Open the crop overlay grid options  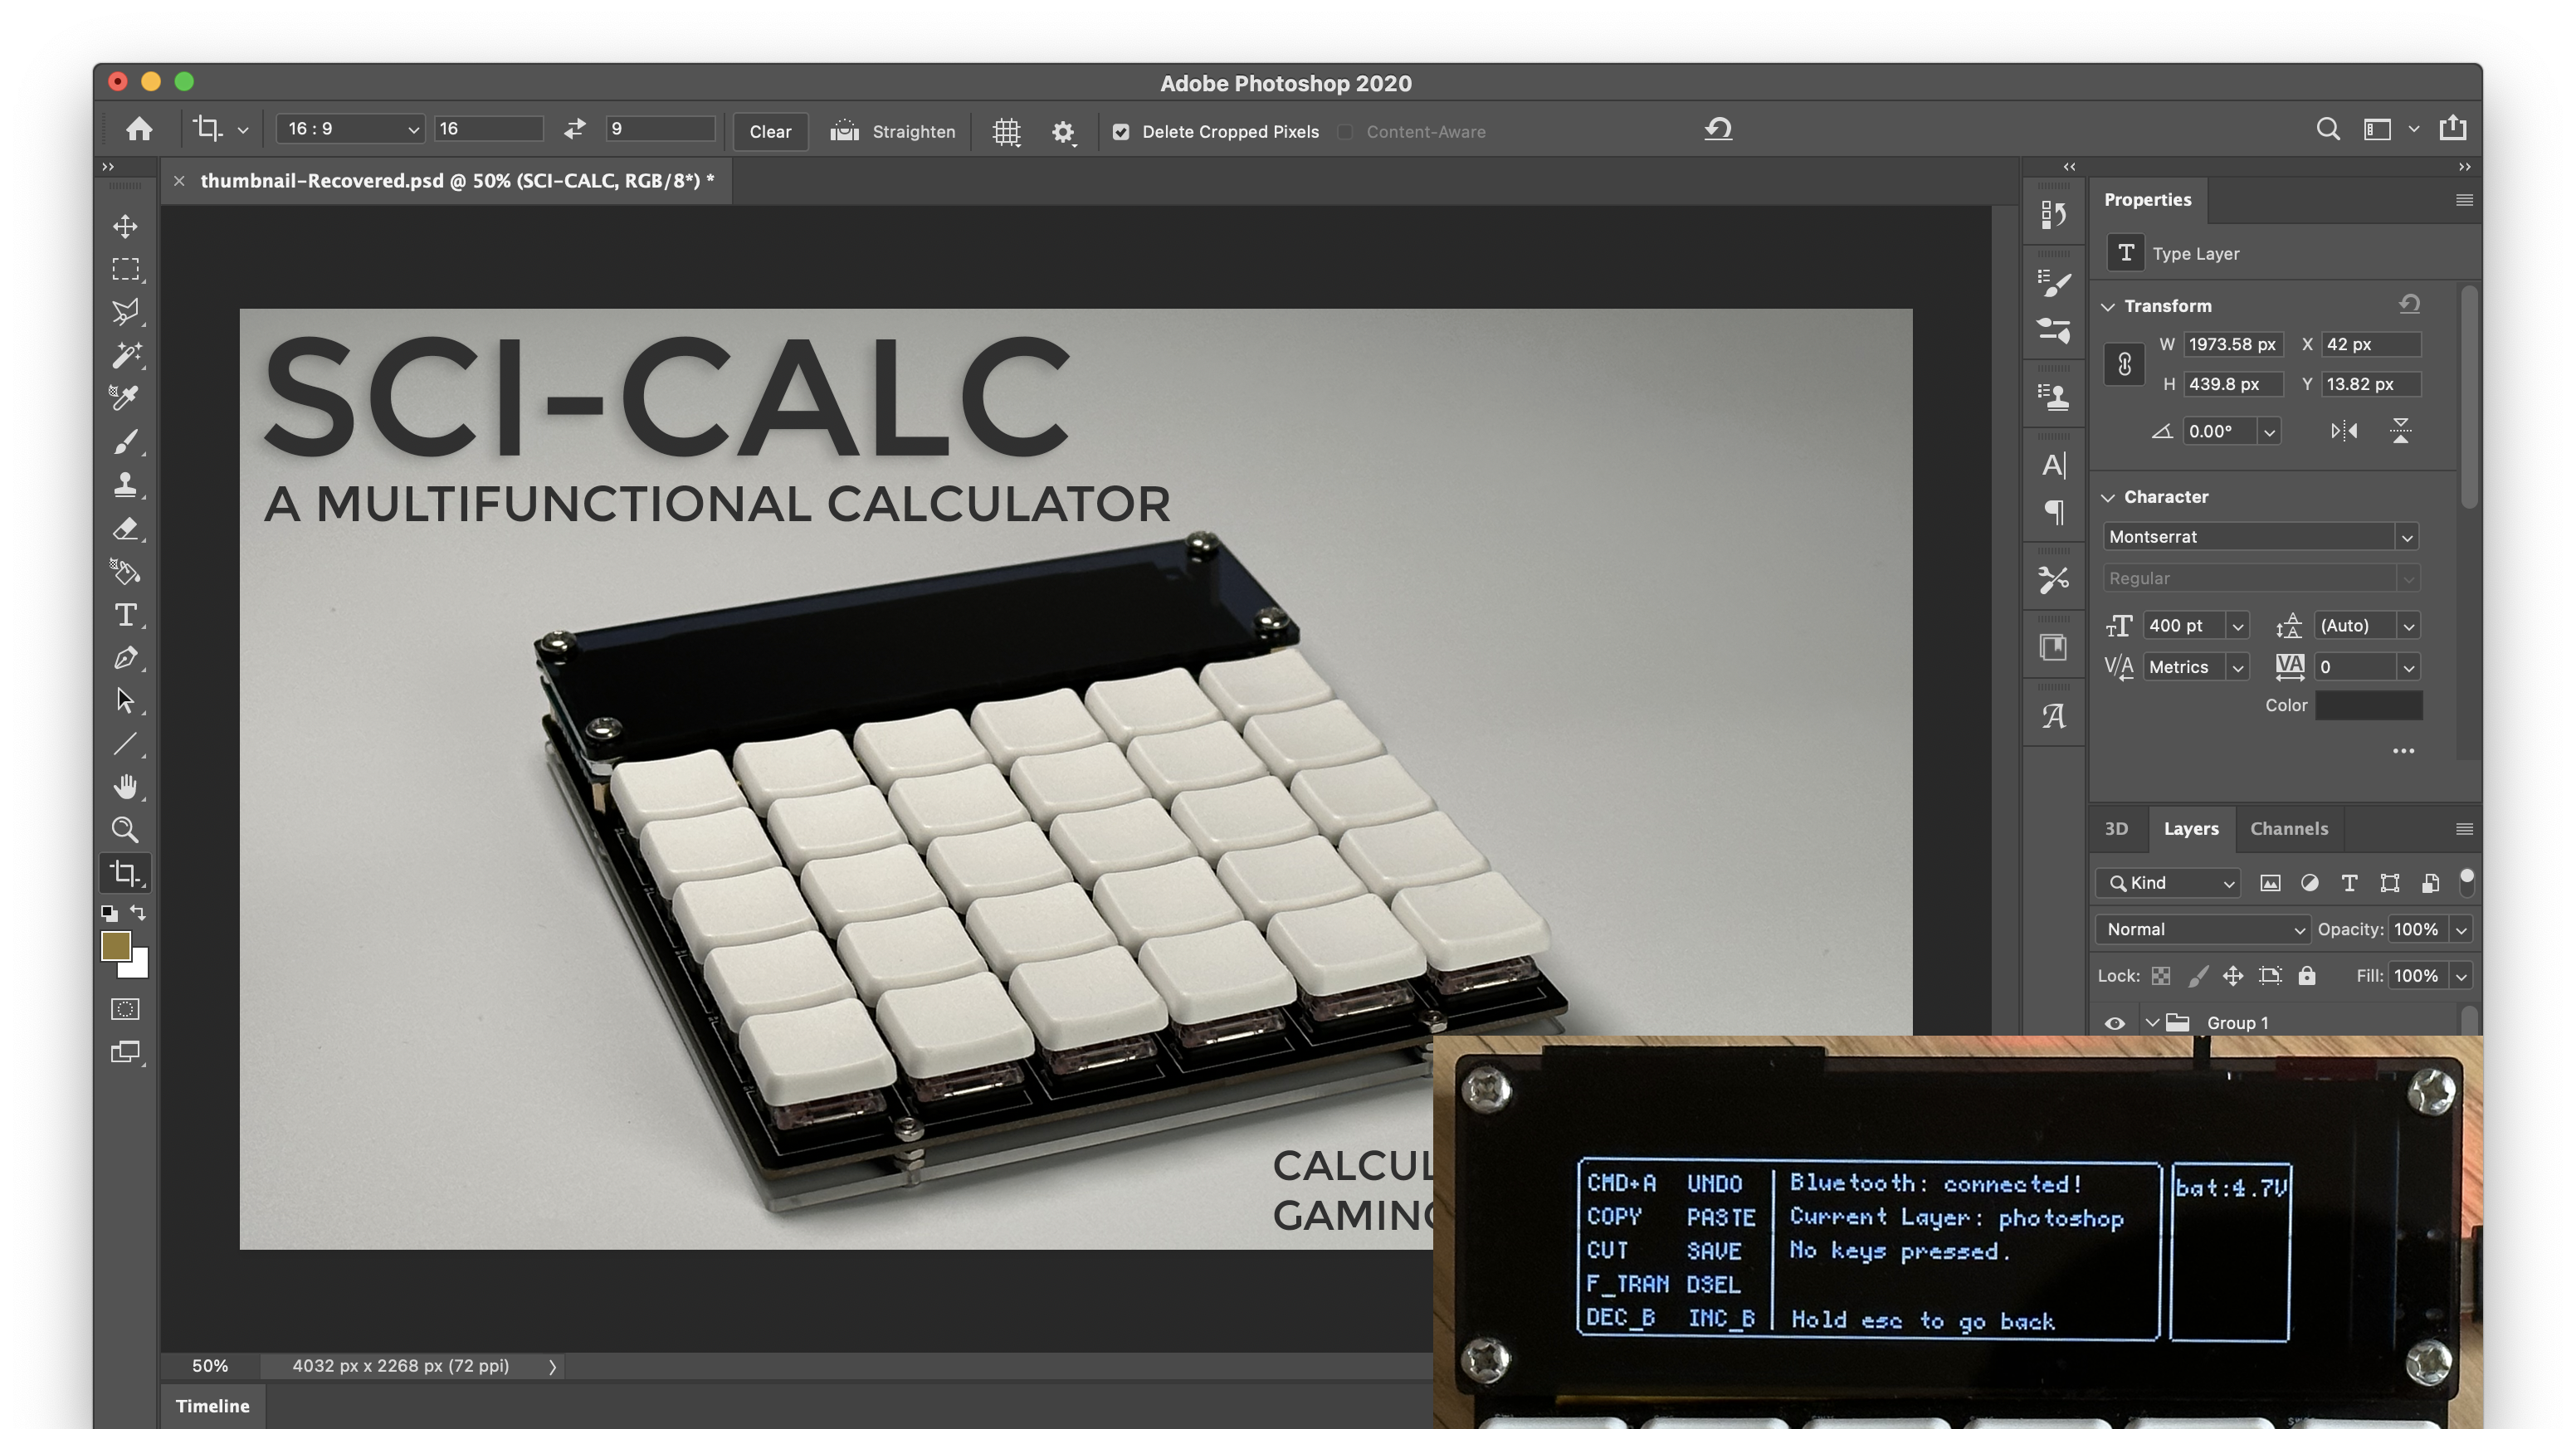tap(1007, 131)
